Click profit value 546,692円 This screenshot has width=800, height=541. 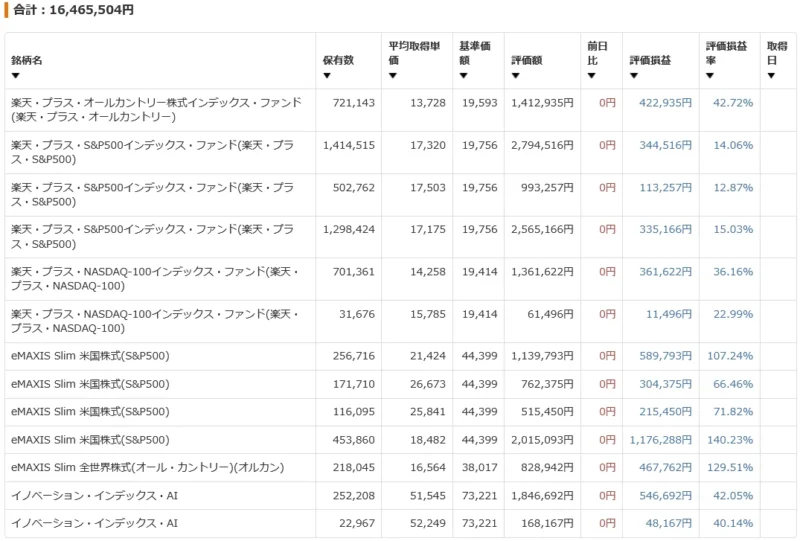(x=665, y=496)
